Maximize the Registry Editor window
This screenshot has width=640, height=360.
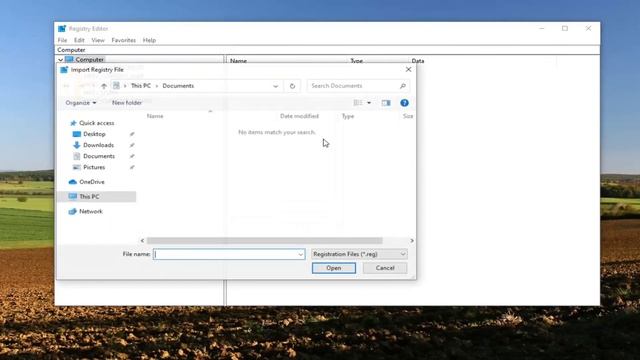(565, 28)
